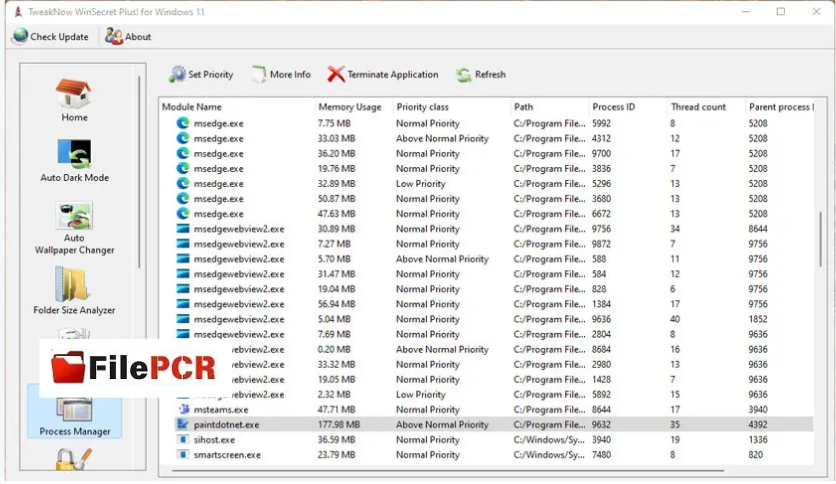Click the horizontal scrollbar under process list
The height and width of the screenshot is (484, 836).
[x=448, y=471]
